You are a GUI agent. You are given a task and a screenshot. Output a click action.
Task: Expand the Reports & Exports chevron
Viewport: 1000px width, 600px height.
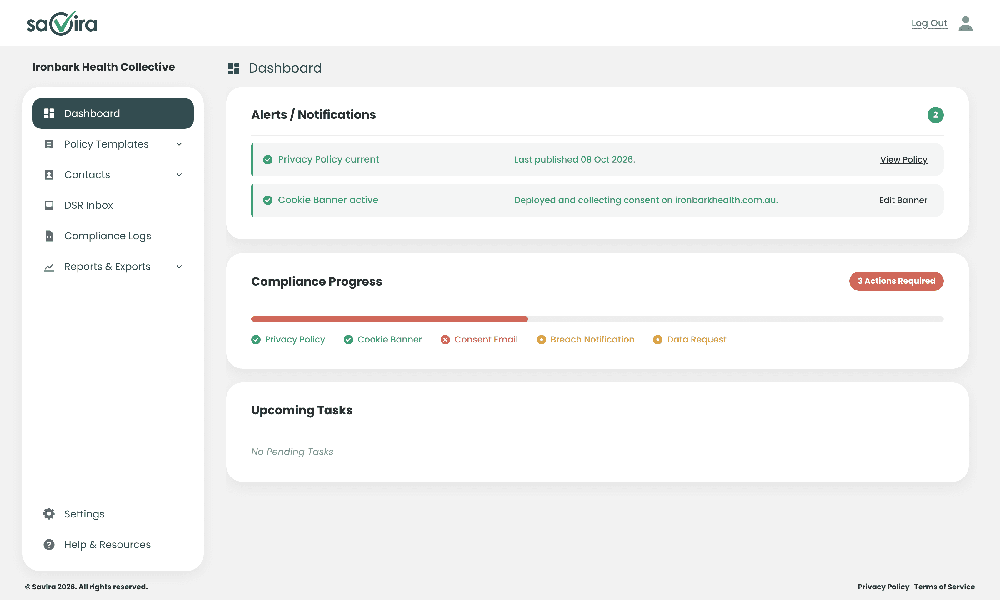(x=179, y=267)
